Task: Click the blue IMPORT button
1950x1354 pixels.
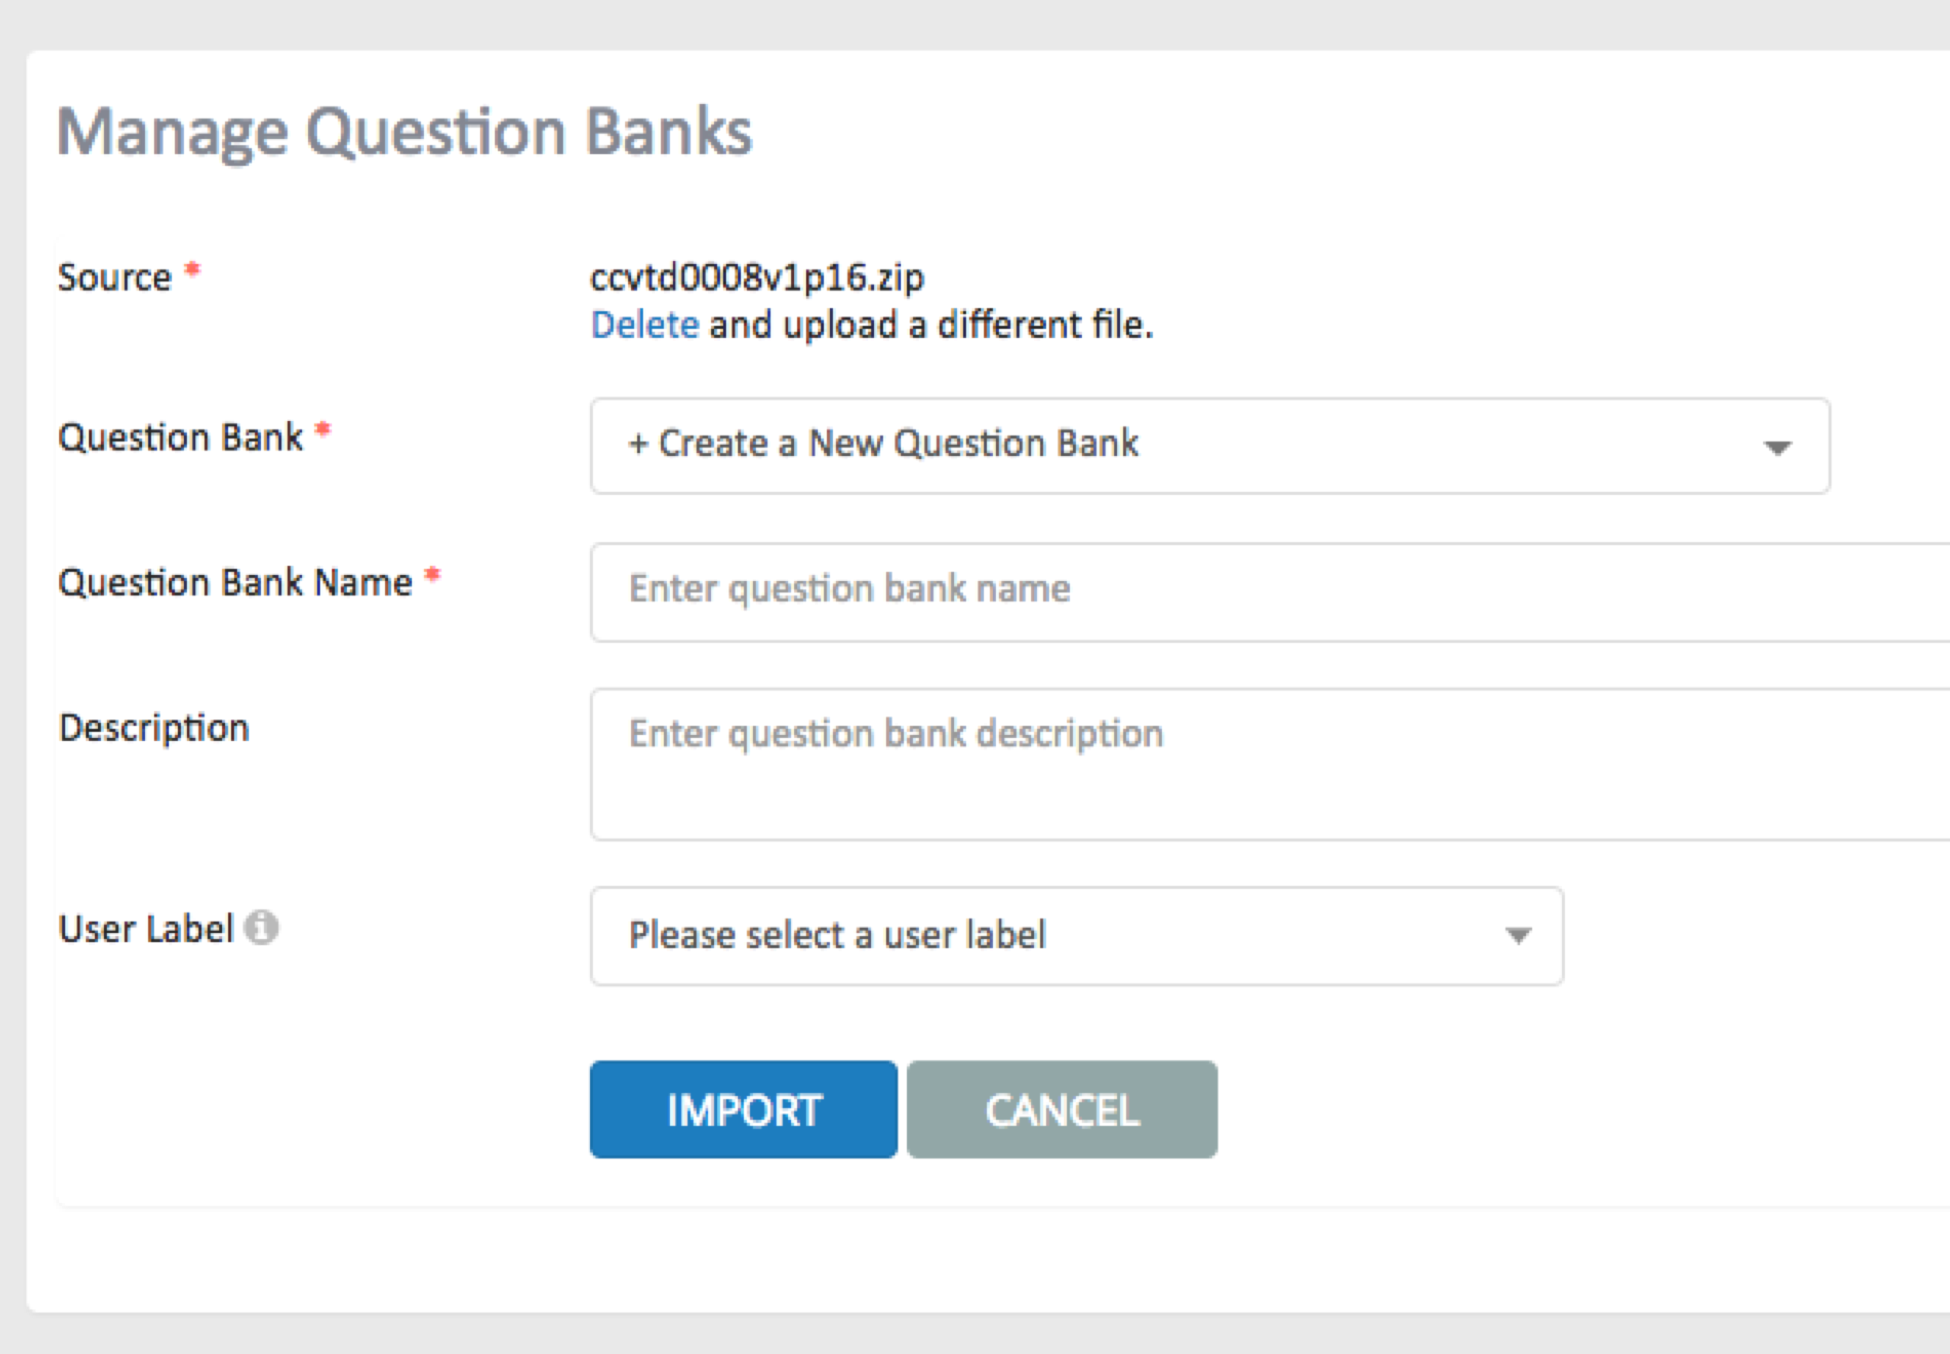Action: 743,1110
